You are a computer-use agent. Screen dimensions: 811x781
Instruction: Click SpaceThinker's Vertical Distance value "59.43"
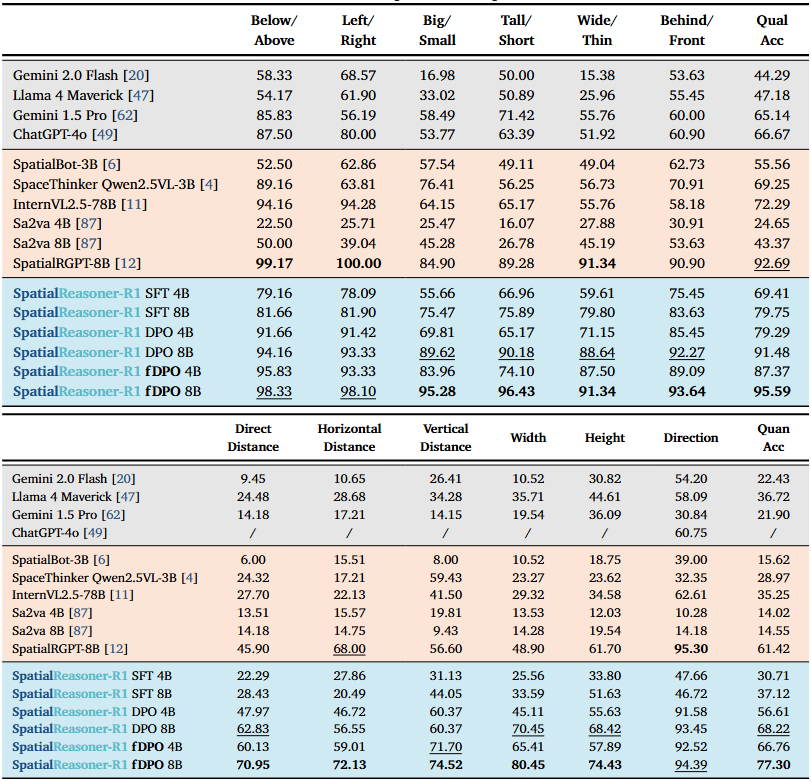445,578
